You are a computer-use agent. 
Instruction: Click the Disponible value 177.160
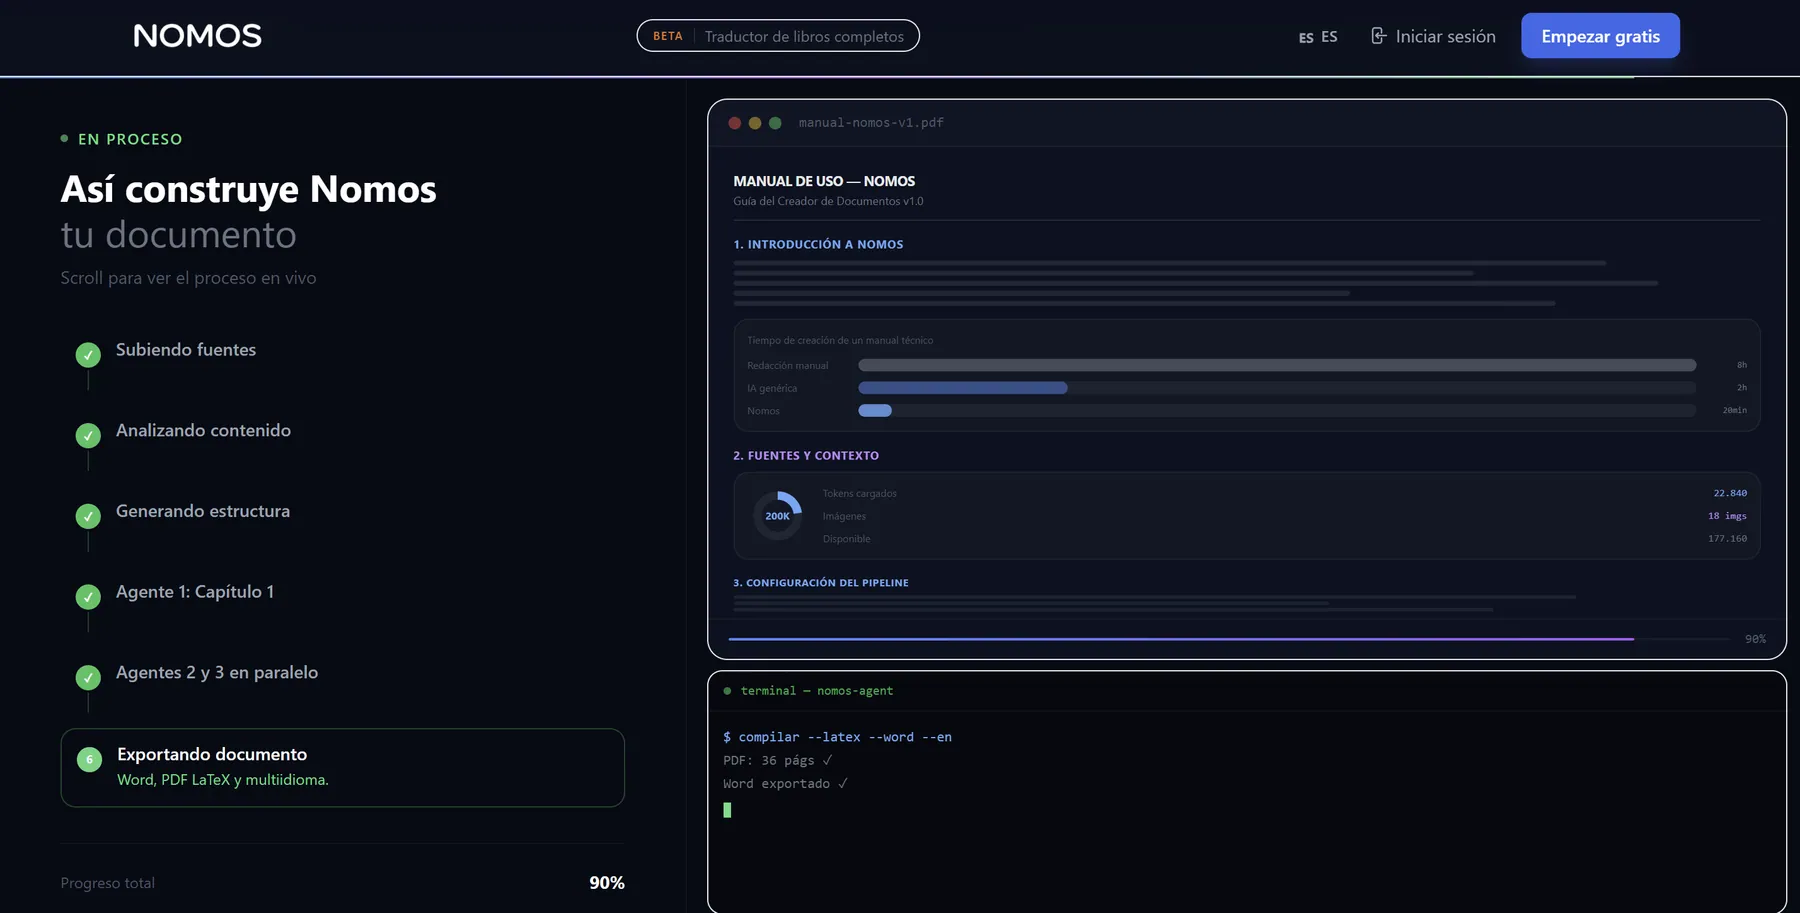pyautogui.click(x=1727, y=539)
